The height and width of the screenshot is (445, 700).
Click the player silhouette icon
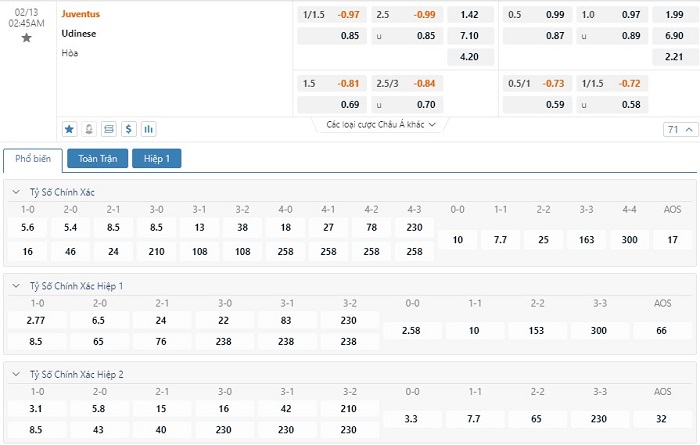89,129
